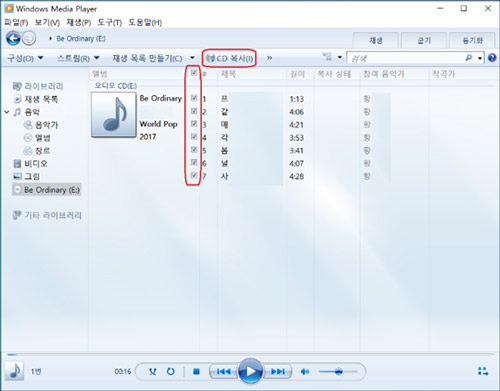Show more toolbar commands chevron
500x391 pixels.
269,58
